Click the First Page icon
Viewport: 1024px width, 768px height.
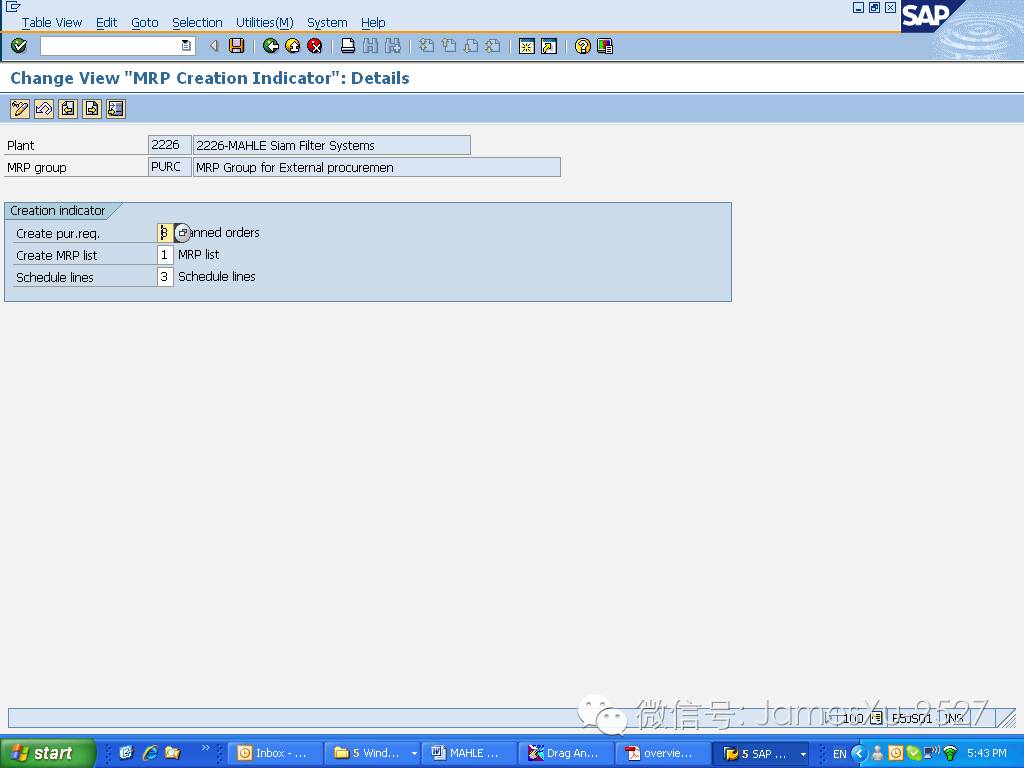pos(426,46)
